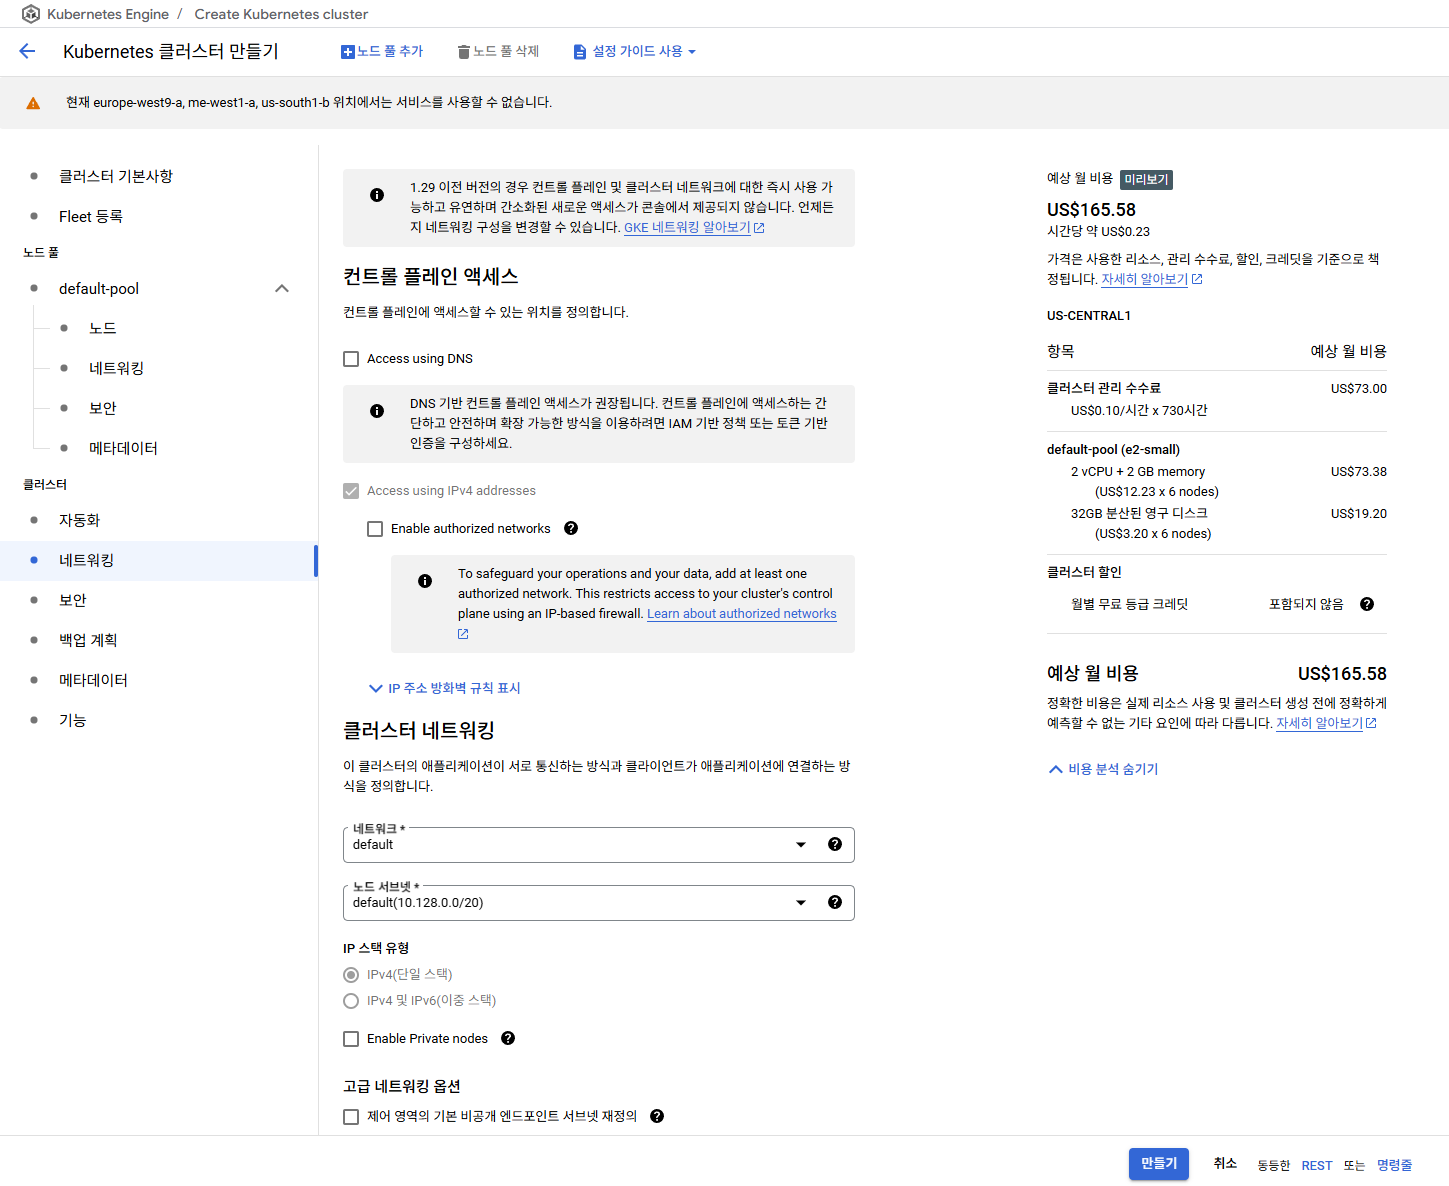Open help for Enable Private nodes
This screenshot has width=1449, height=1186.
tap(508, 1038)
